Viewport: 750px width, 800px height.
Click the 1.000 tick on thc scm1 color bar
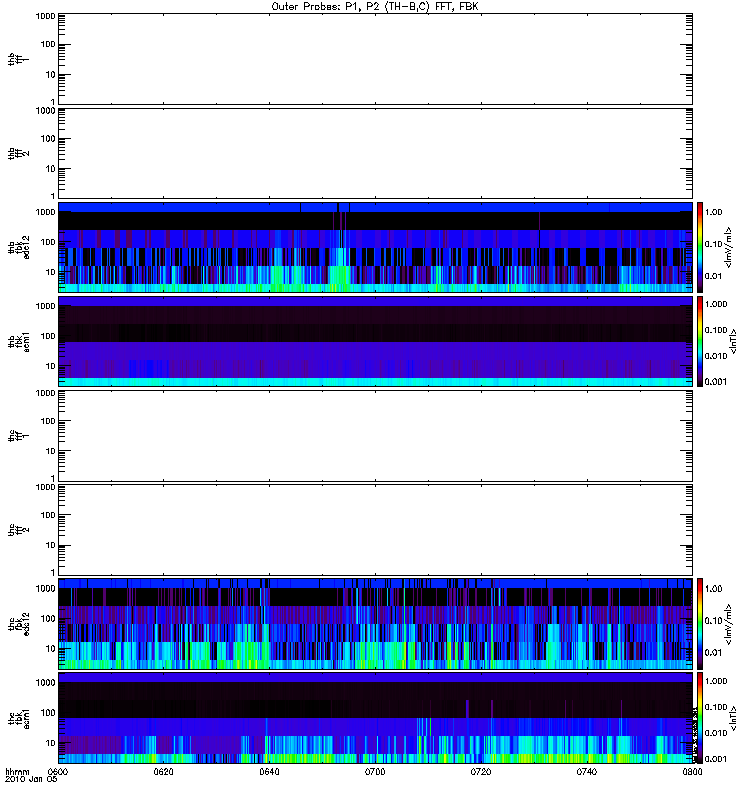click(716, 681)
